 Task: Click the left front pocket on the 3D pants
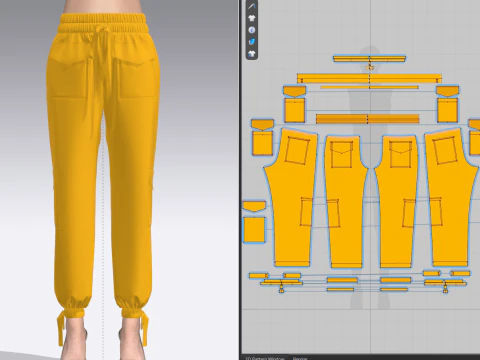pyautogui.click(x=70, y=78)
